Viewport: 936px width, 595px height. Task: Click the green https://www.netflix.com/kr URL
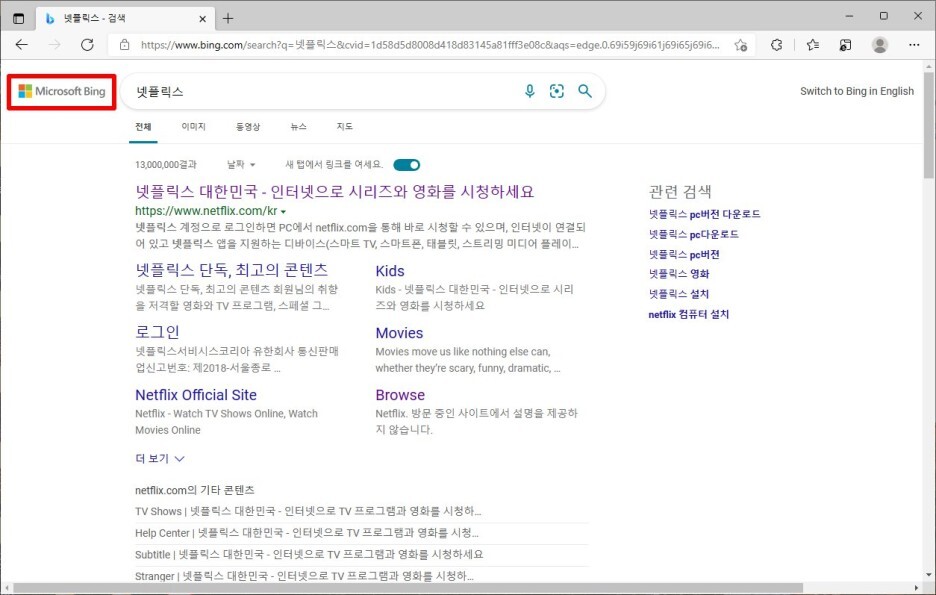click(x=206, y=211)
